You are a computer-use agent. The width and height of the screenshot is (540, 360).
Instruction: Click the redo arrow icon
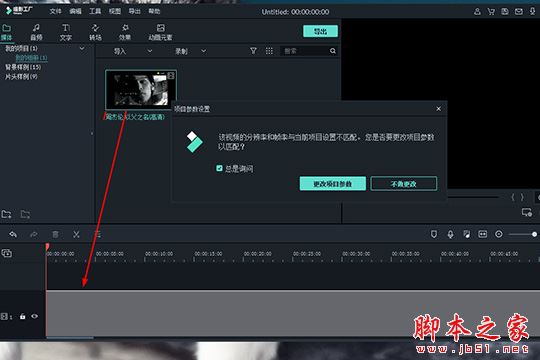click(34, 234)
